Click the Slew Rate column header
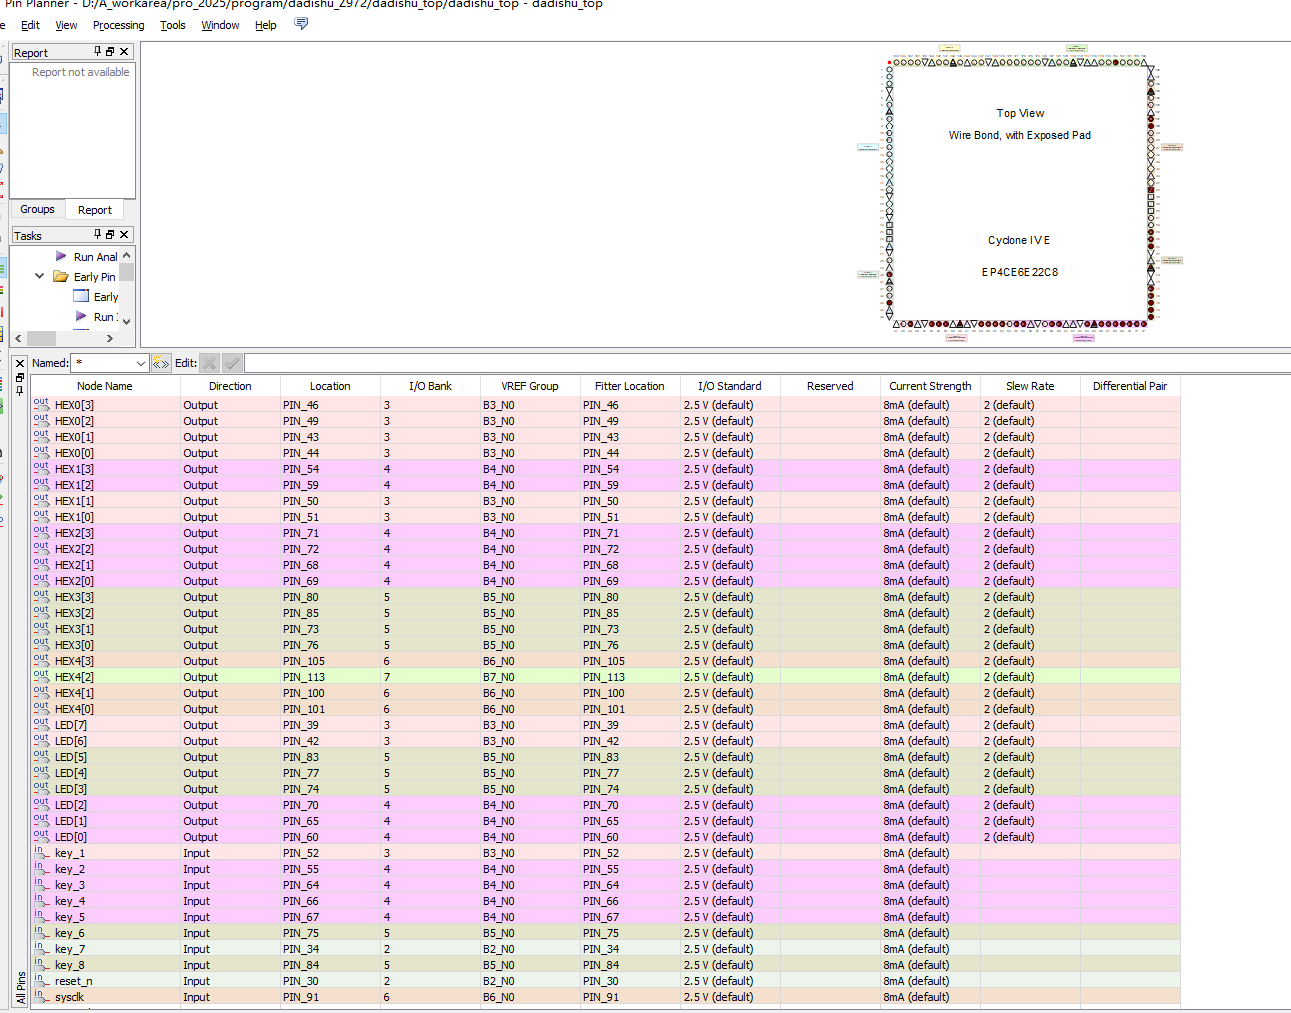The image size is (1291, 1013). (1030, 386)
